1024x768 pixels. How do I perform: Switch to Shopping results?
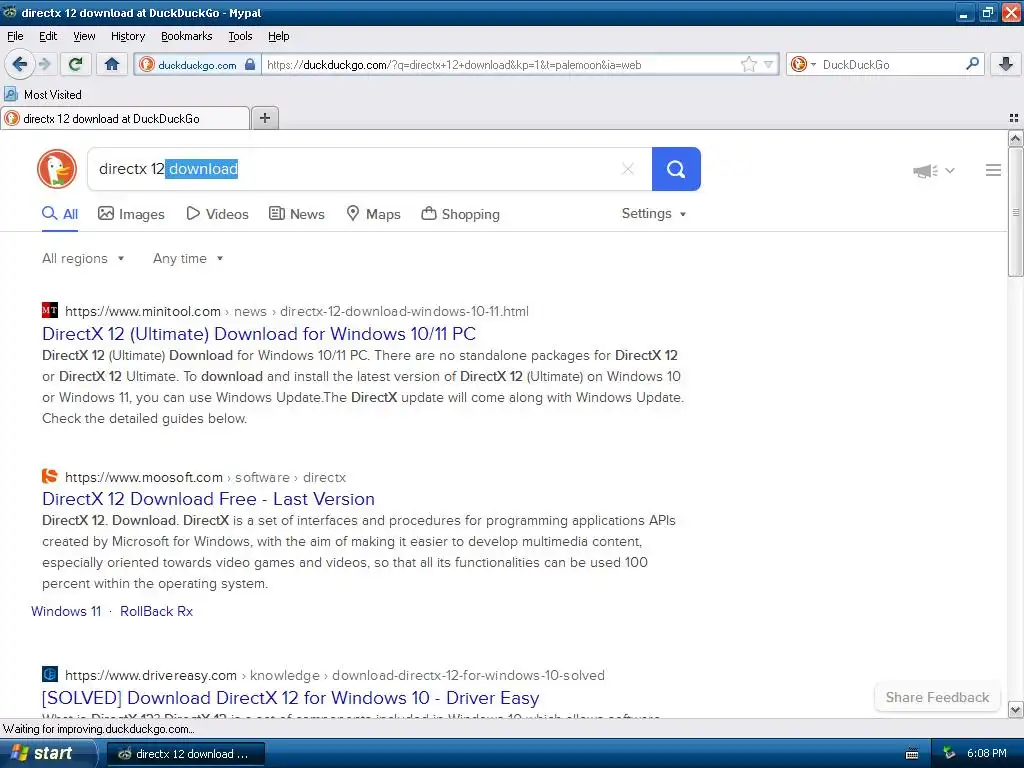[460, 214]
